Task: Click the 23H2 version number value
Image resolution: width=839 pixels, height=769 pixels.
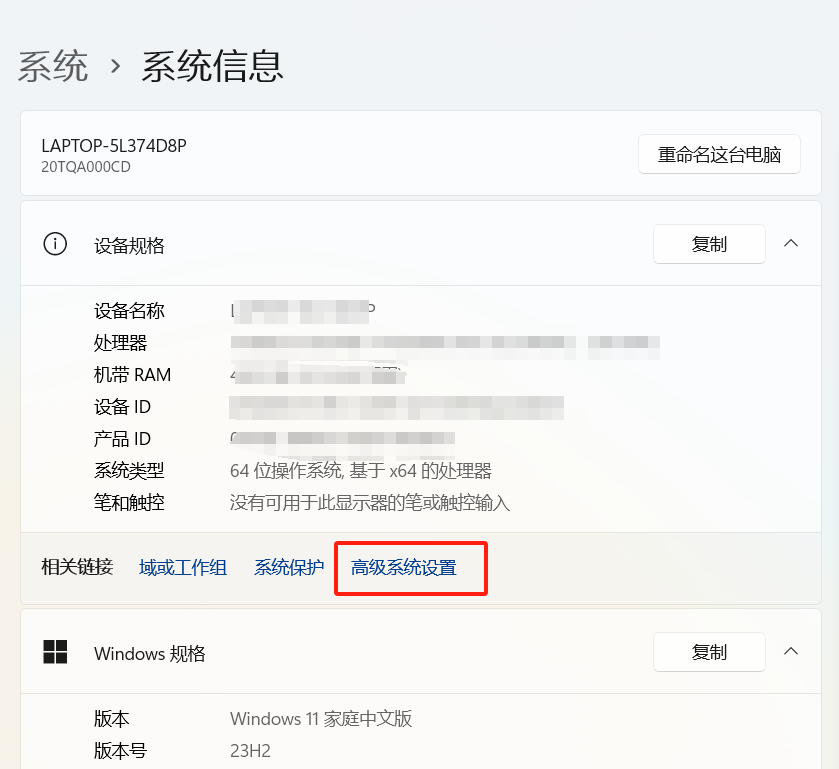Action: click(250, 751)
